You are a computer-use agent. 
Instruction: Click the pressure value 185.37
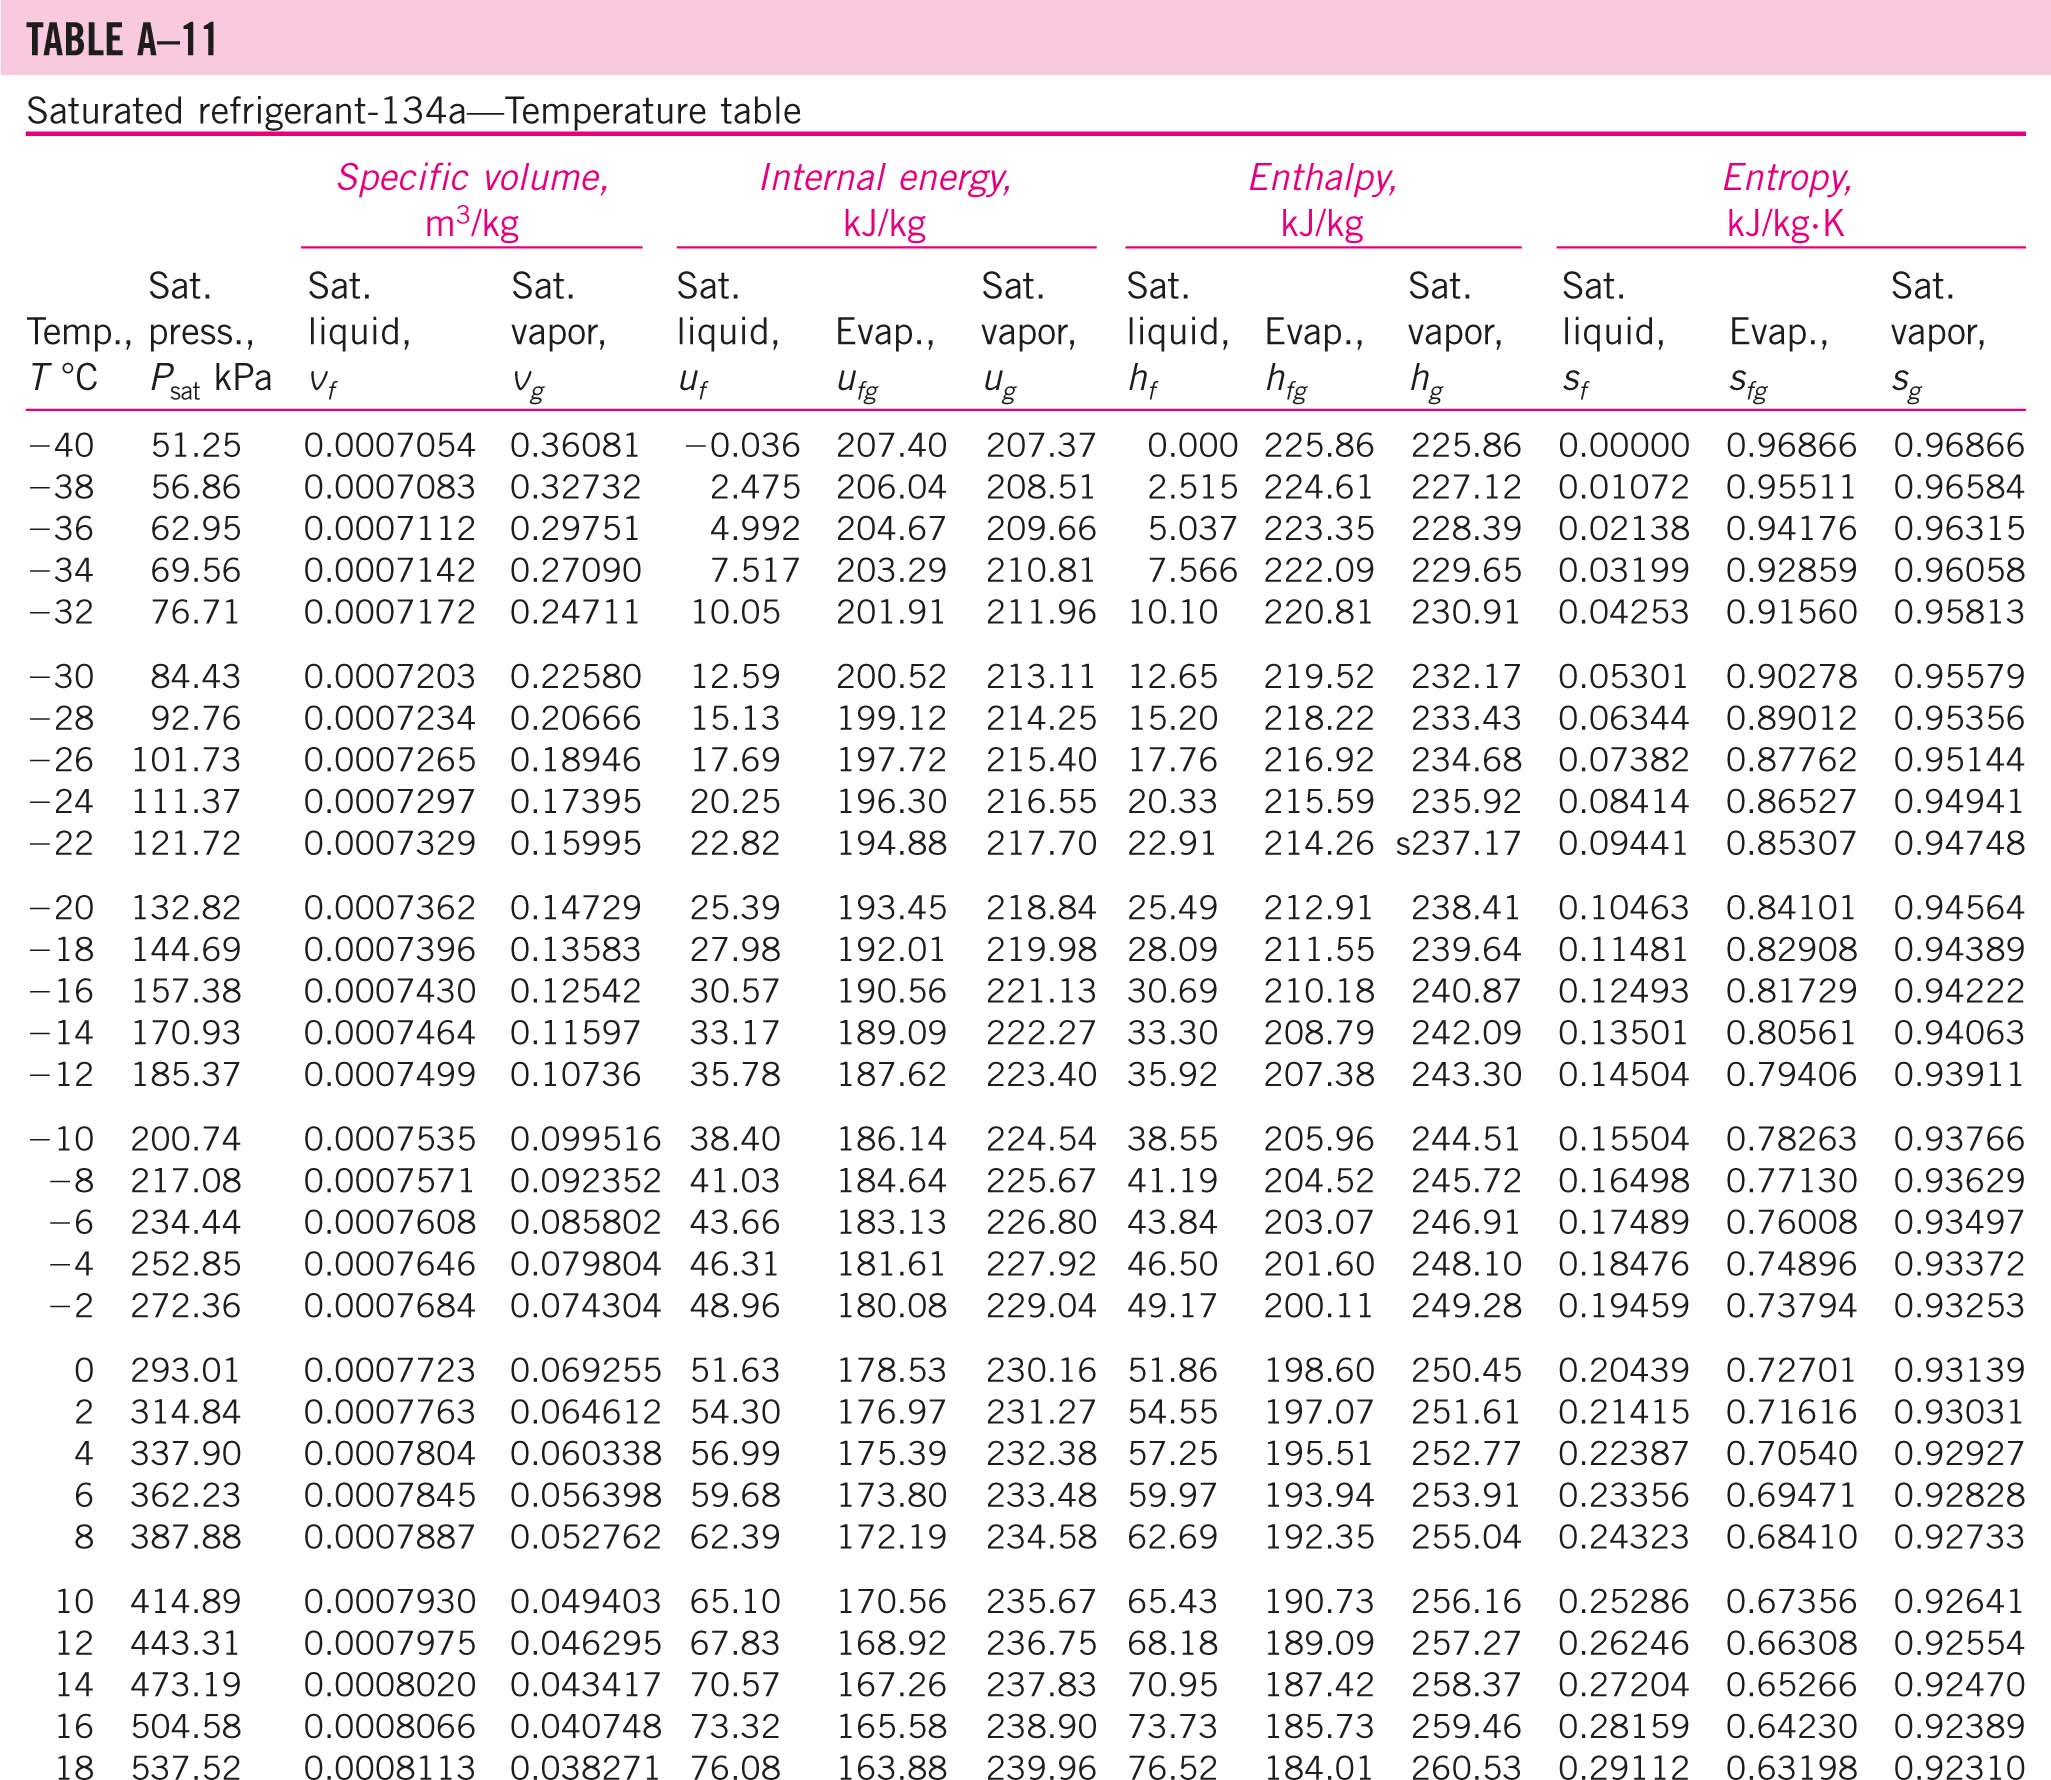[186, 1075]
